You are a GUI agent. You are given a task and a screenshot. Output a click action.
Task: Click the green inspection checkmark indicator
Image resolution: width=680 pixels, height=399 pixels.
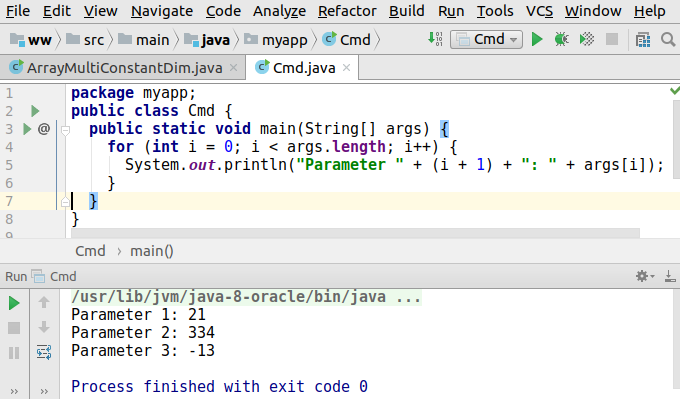674,90
